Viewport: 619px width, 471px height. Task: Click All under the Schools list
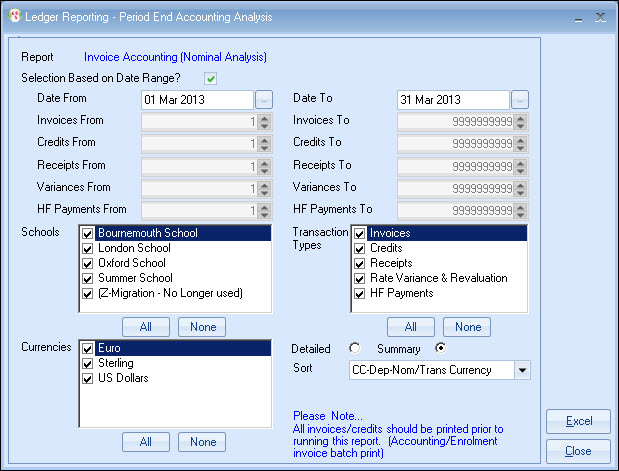point(146,326)
